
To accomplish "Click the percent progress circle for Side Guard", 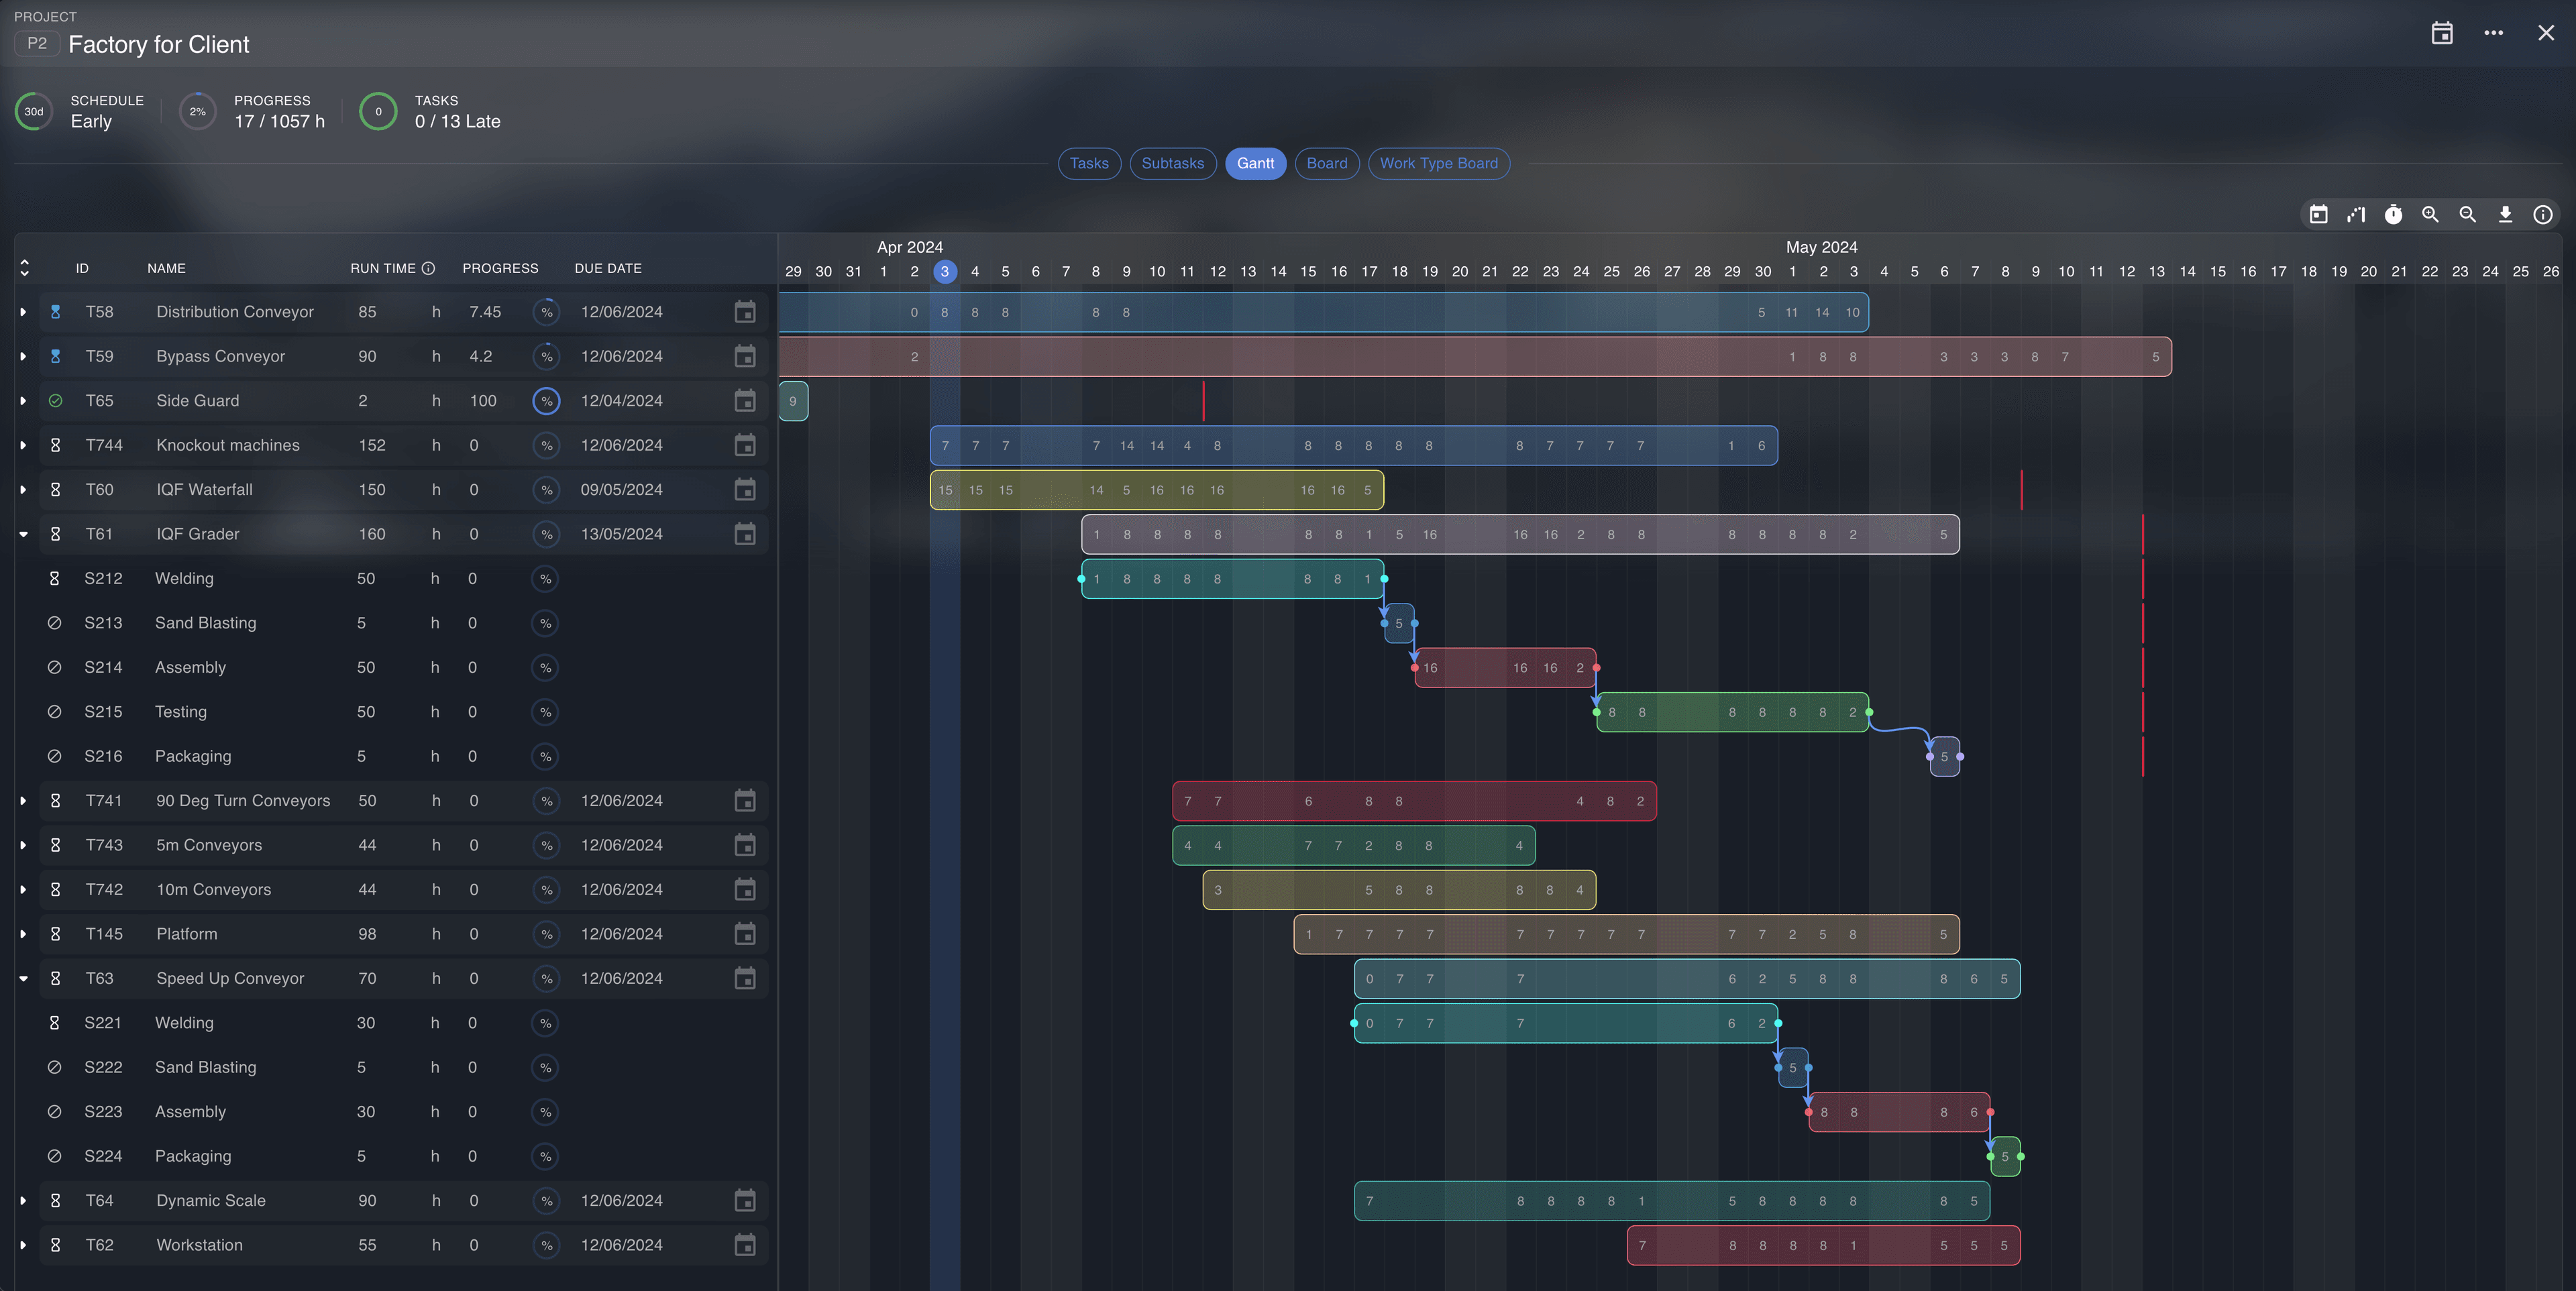I will click(x=546, y=401).
